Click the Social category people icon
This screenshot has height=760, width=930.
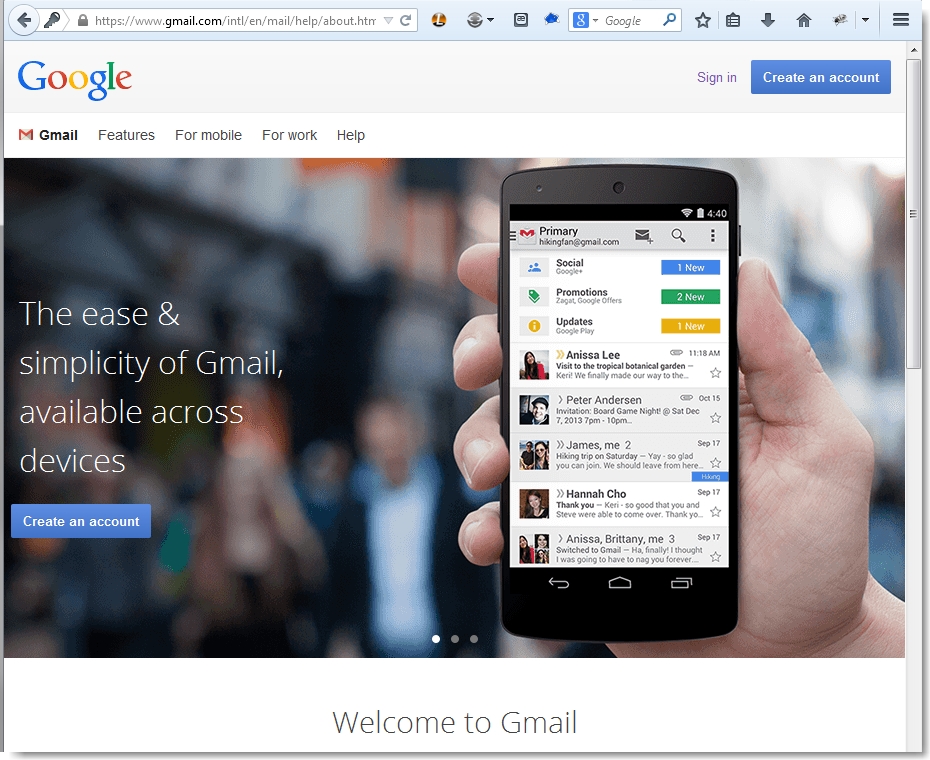pos(534,268)
